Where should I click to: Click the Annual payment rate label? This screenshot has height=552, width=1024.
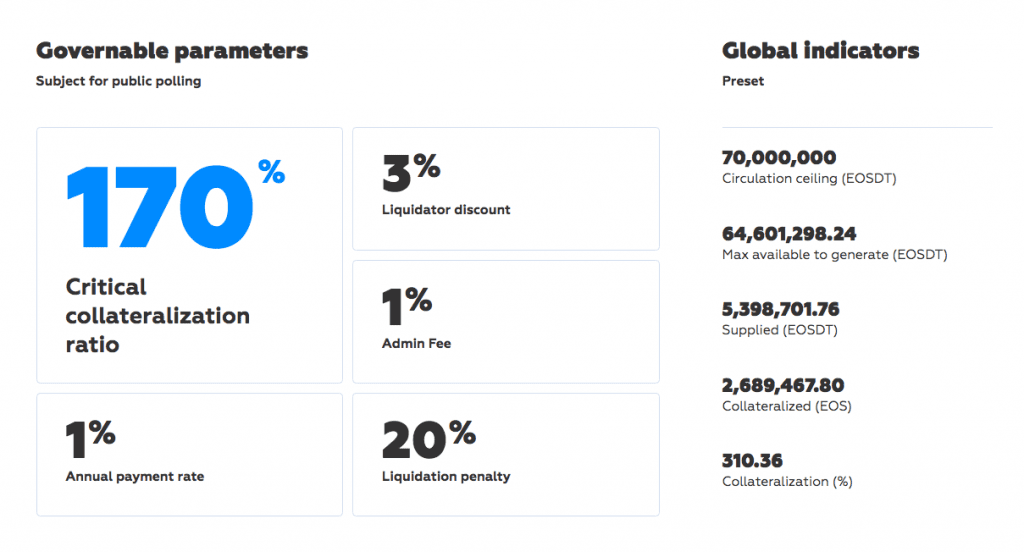[x=135, y=477]
